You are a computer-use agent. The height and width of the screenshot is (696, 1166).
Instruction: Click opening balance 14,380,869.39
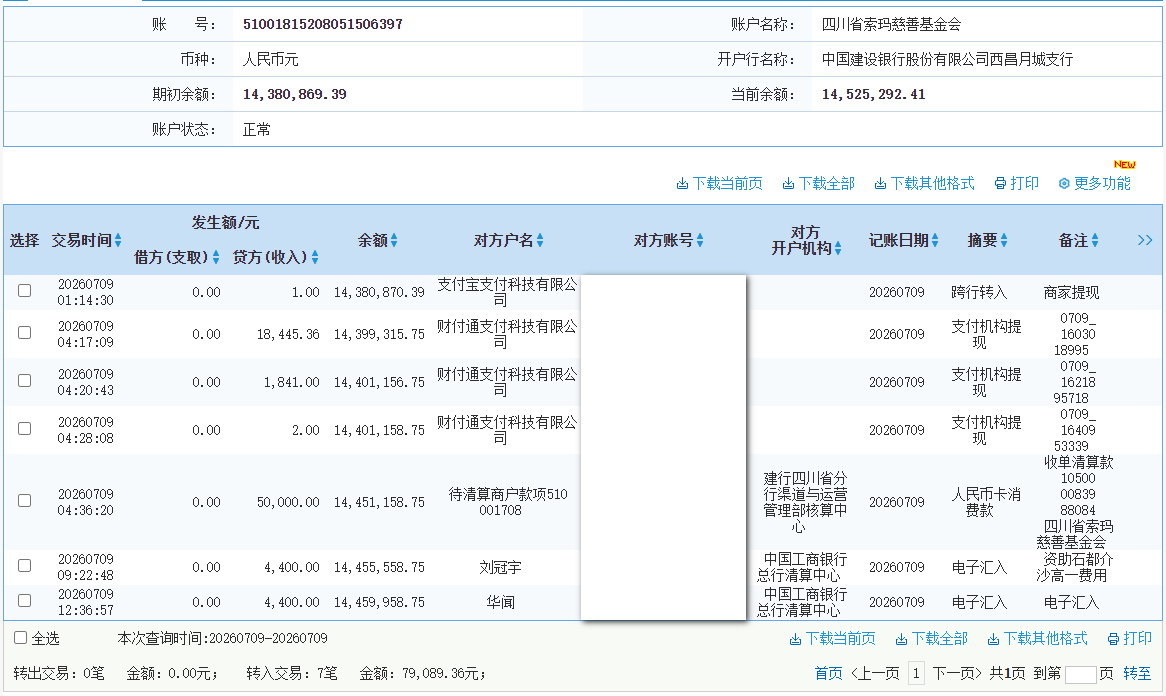tap(294, 94)
